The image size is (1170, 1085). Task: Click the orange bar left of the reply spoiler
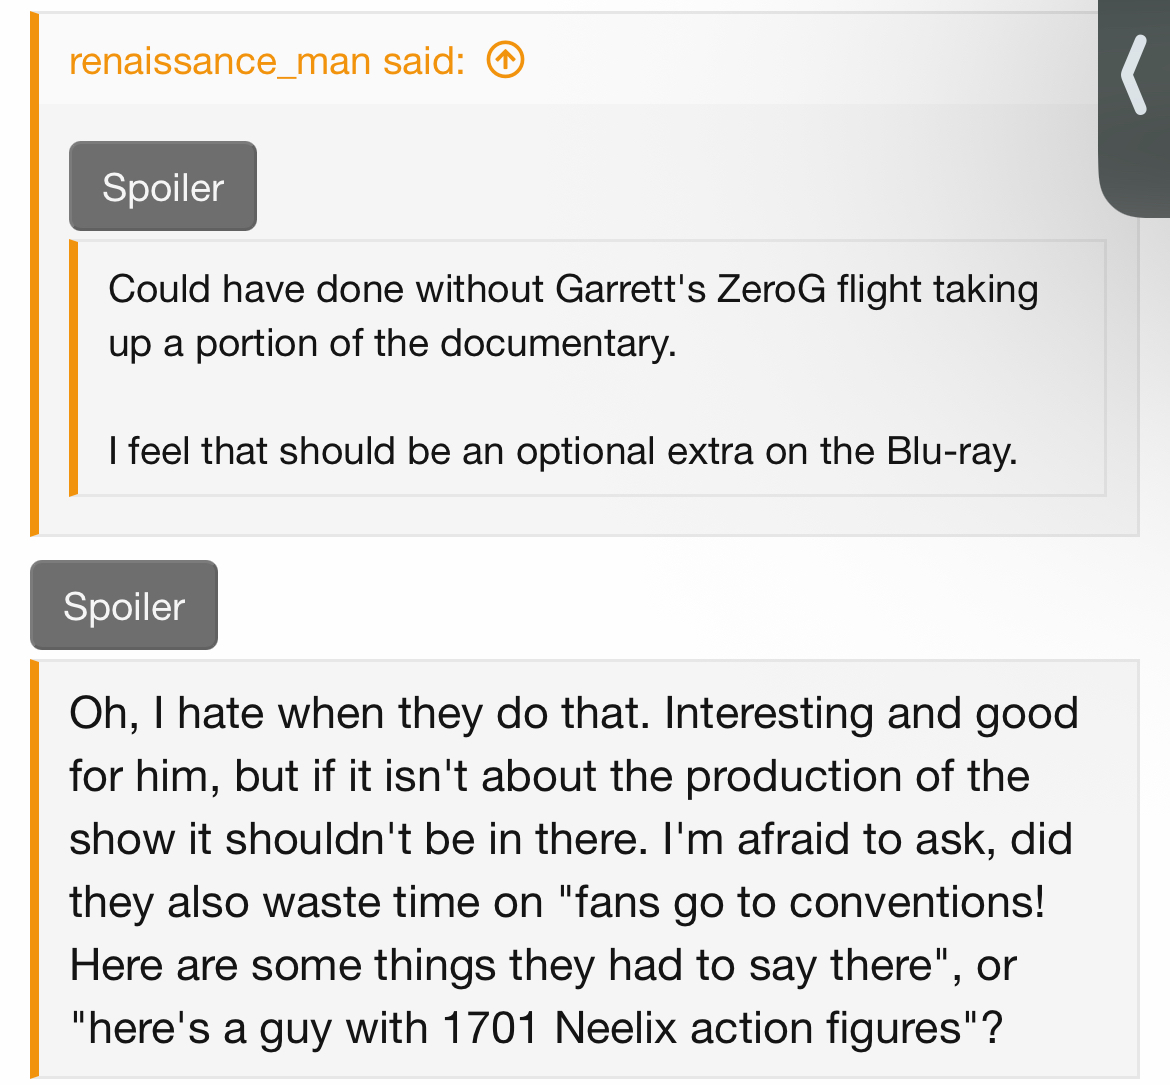pyautogui.click(x=34, y=869)
